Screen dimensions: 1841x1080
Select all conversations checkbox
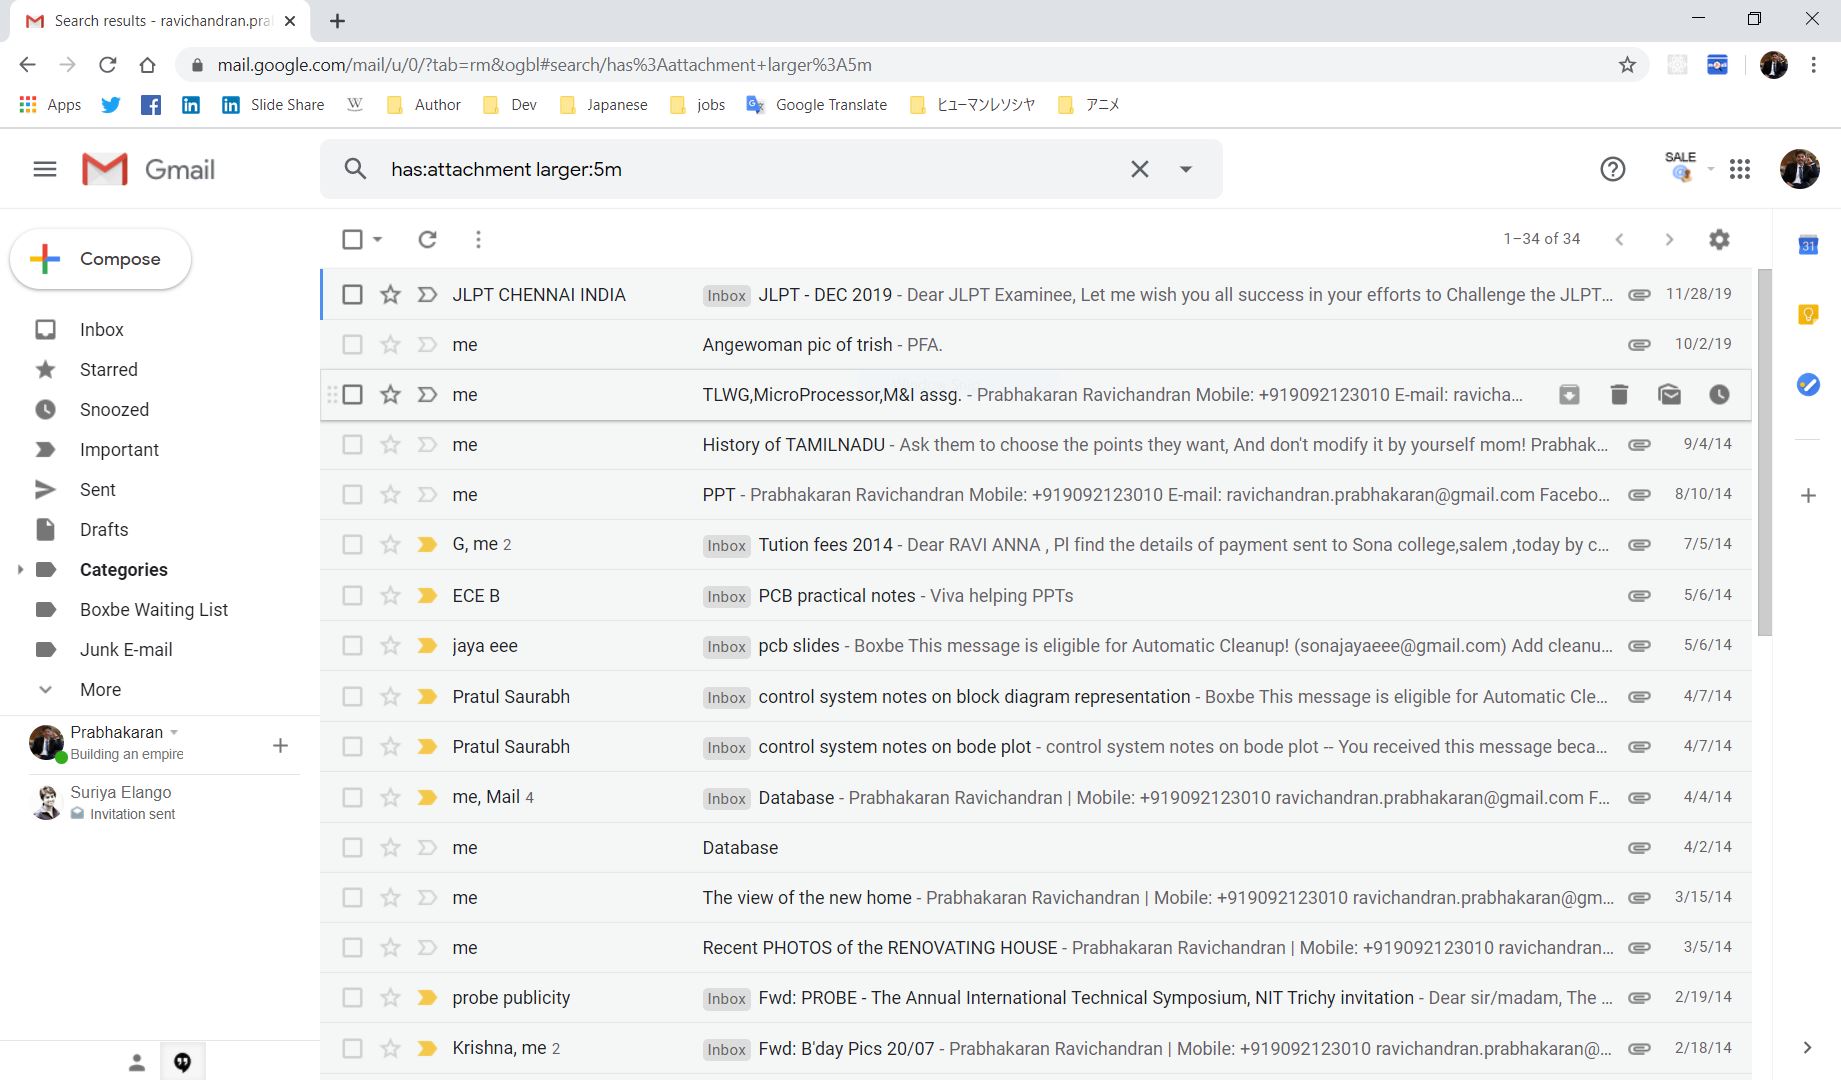(x=352, y=239)
